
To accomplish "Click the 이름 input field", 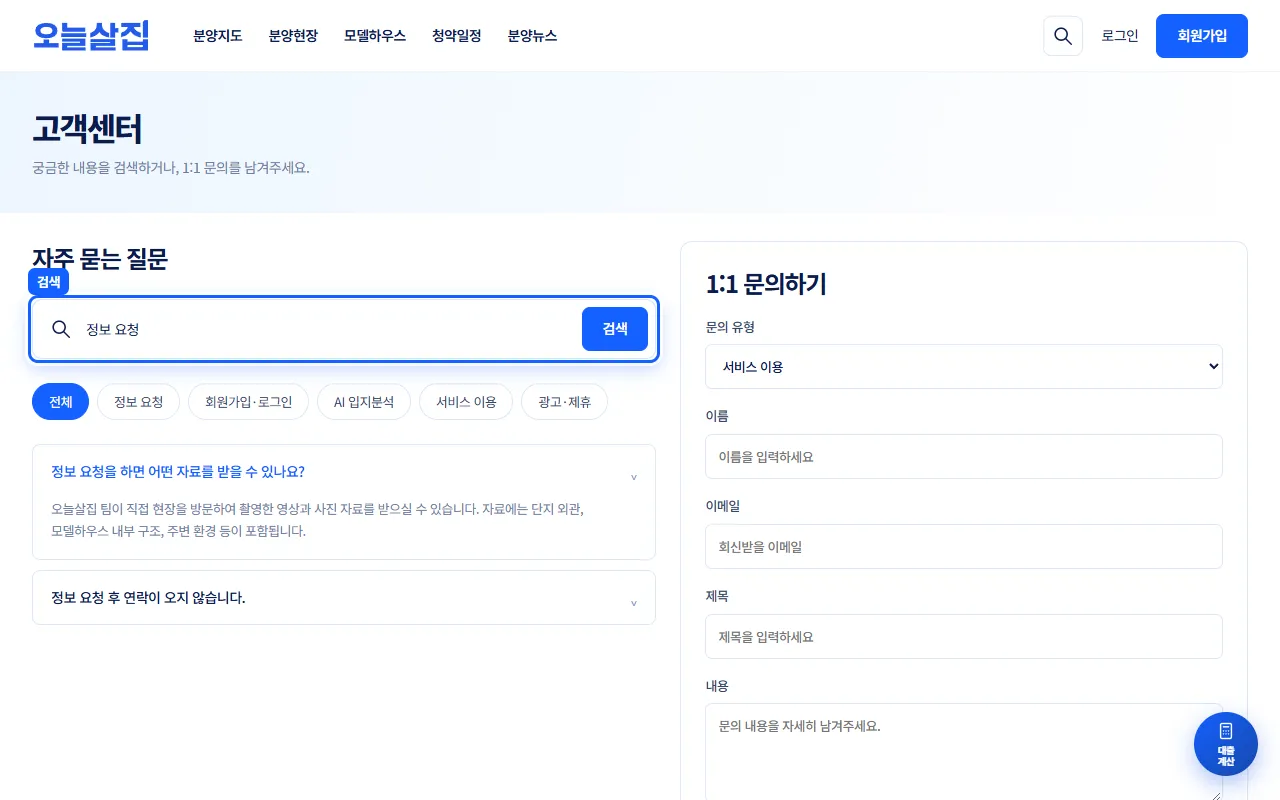I will [964, 456].
